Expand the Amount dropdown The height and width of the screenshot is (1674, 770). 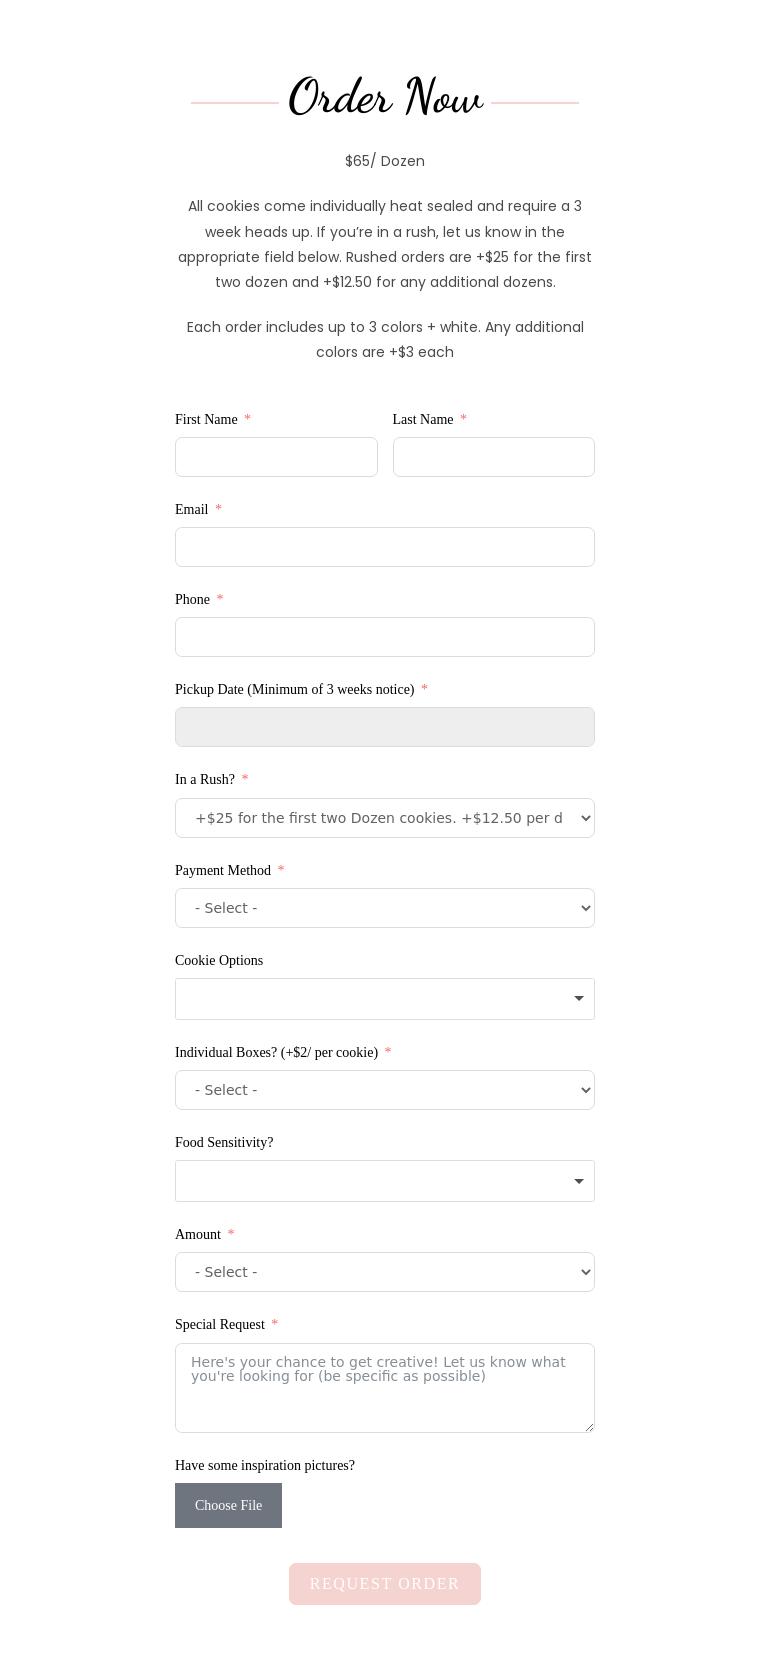[x=385, y=1272]
